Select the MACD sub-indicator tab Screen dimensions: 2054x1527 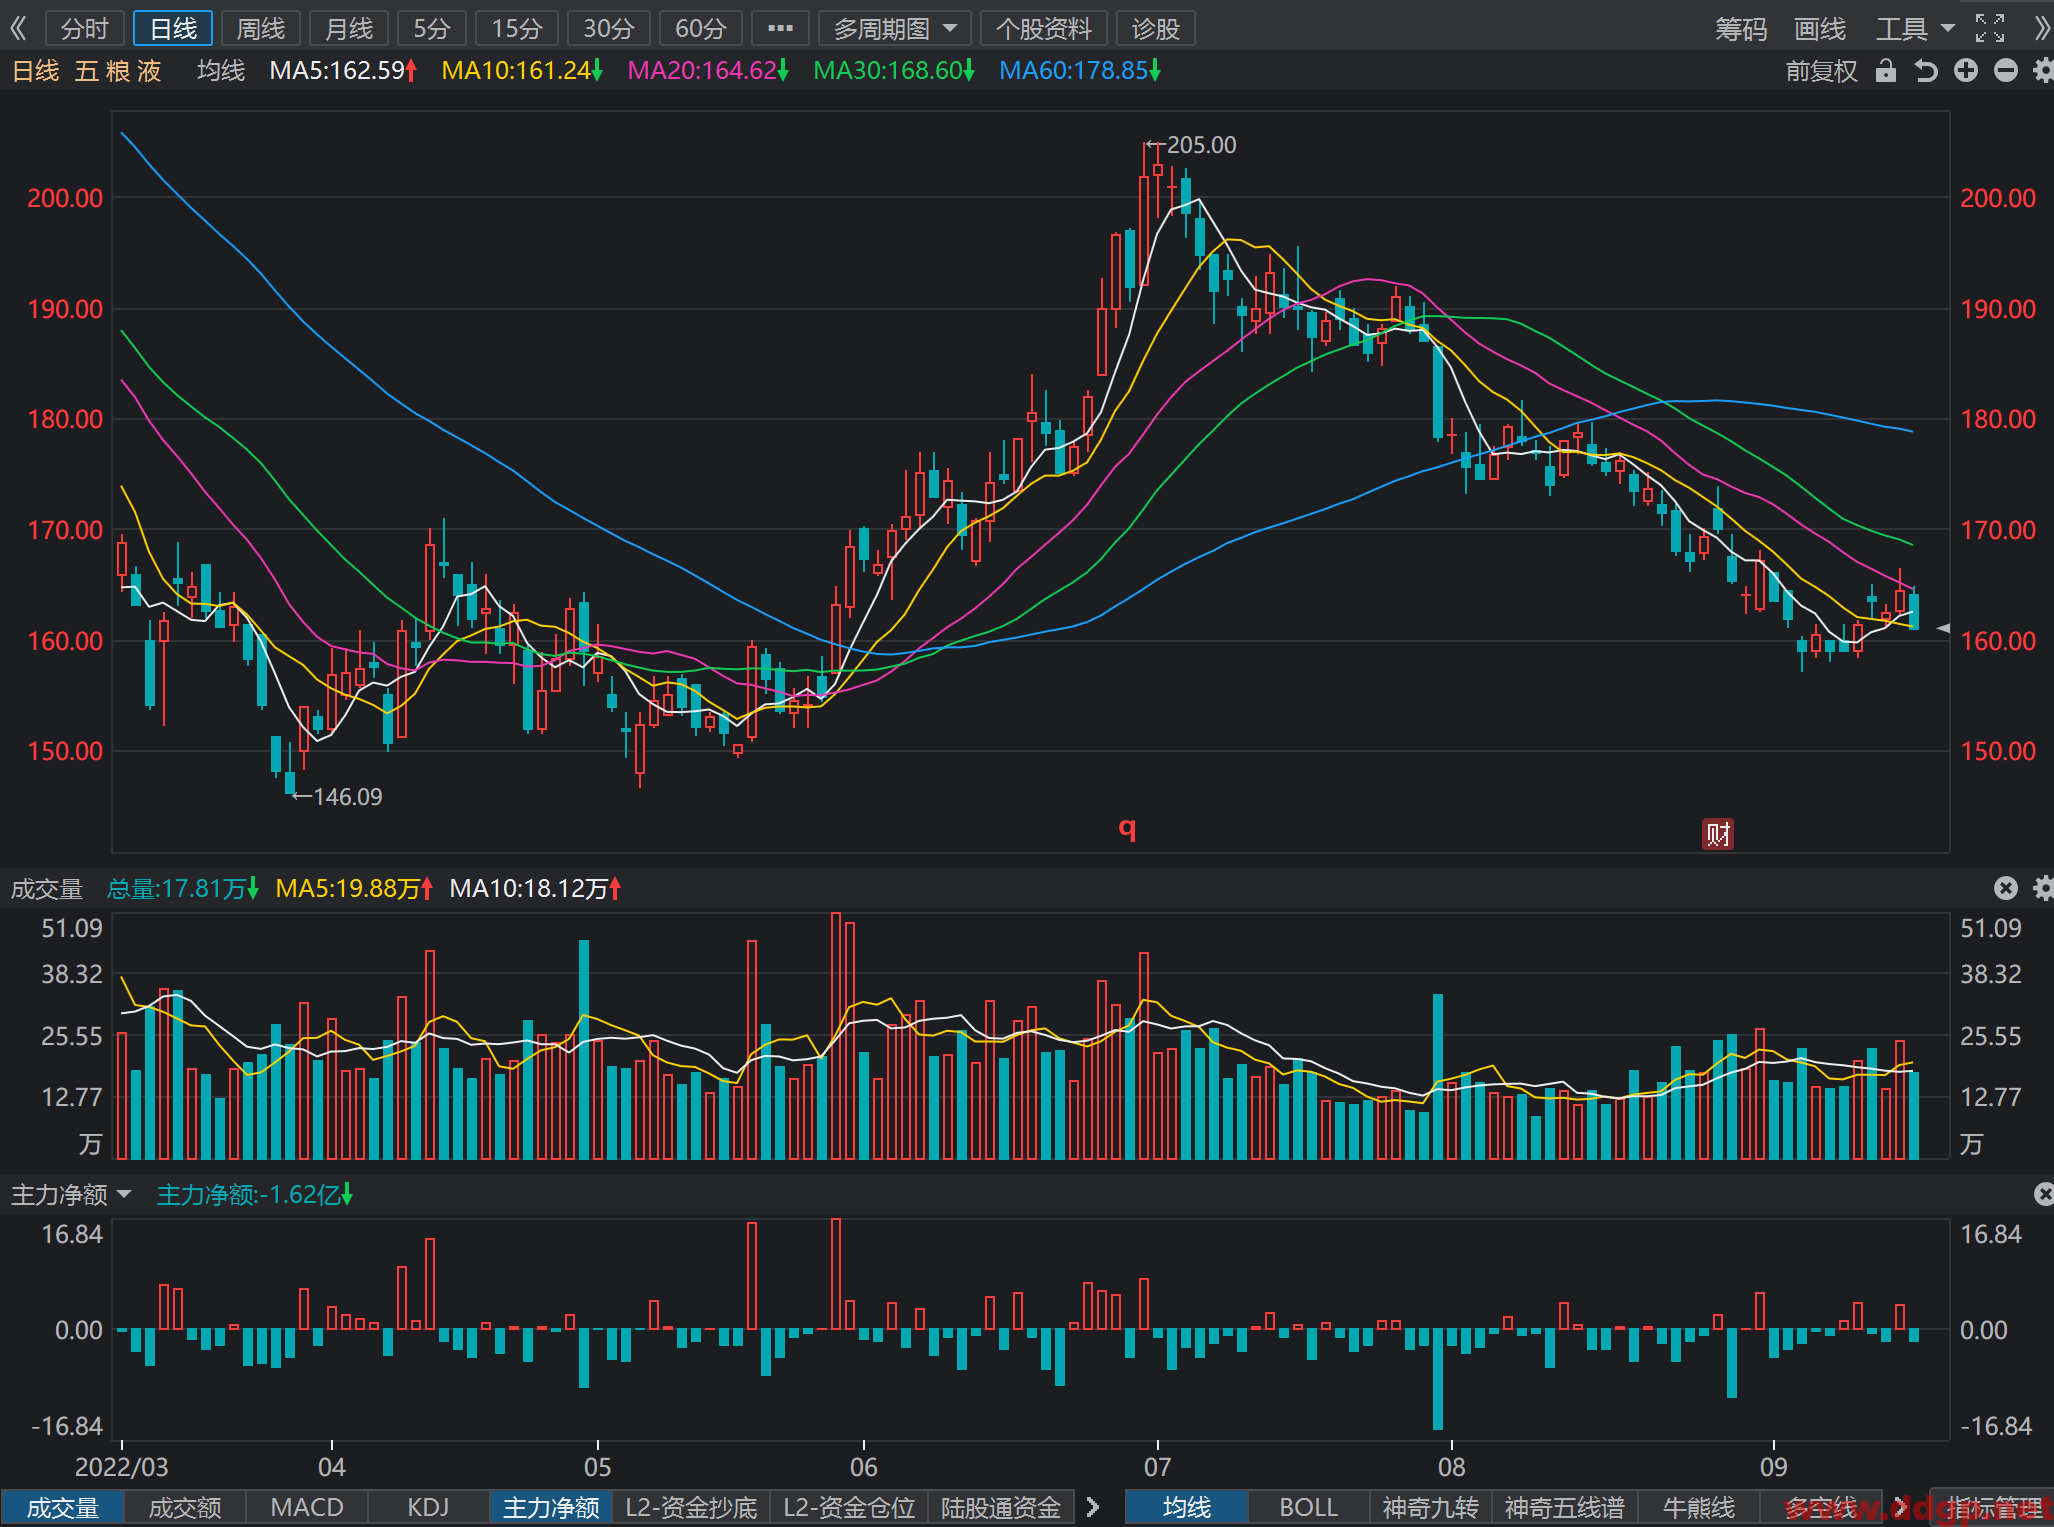pos(307,1507)
